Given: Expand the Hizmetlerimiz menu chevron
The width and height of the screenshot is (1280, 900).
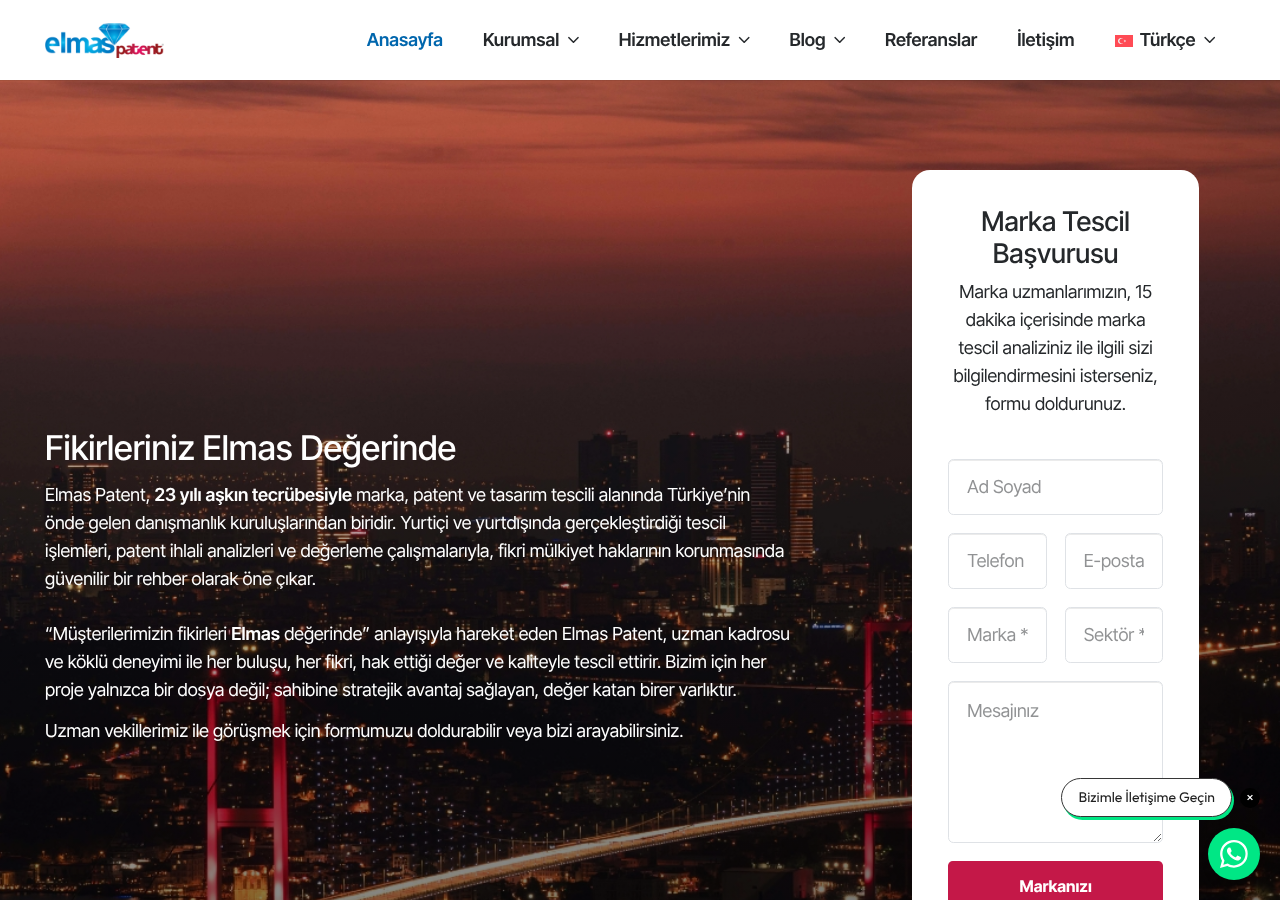Looking at the screenshot, I should tap(744, 40).
